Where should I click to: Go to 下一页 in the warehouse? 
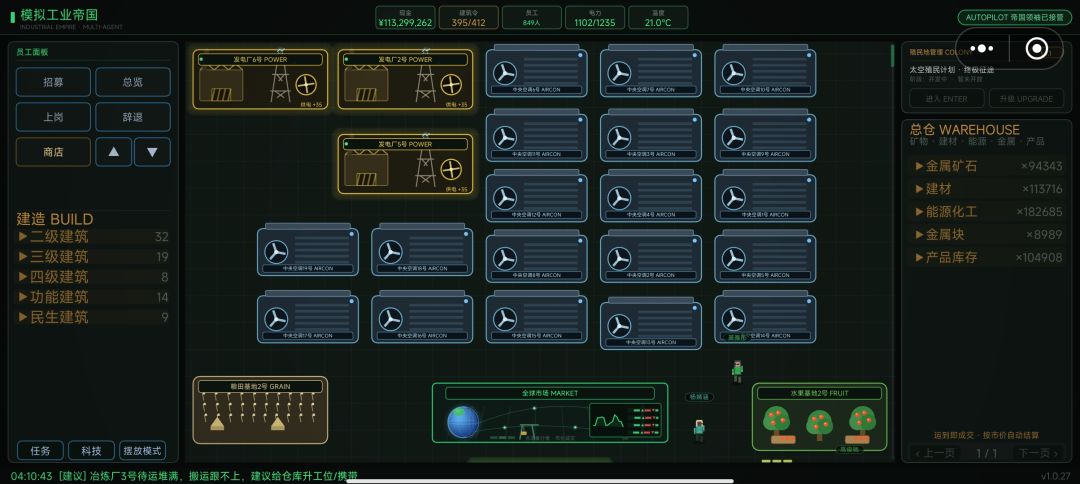tap(1038, 453)
